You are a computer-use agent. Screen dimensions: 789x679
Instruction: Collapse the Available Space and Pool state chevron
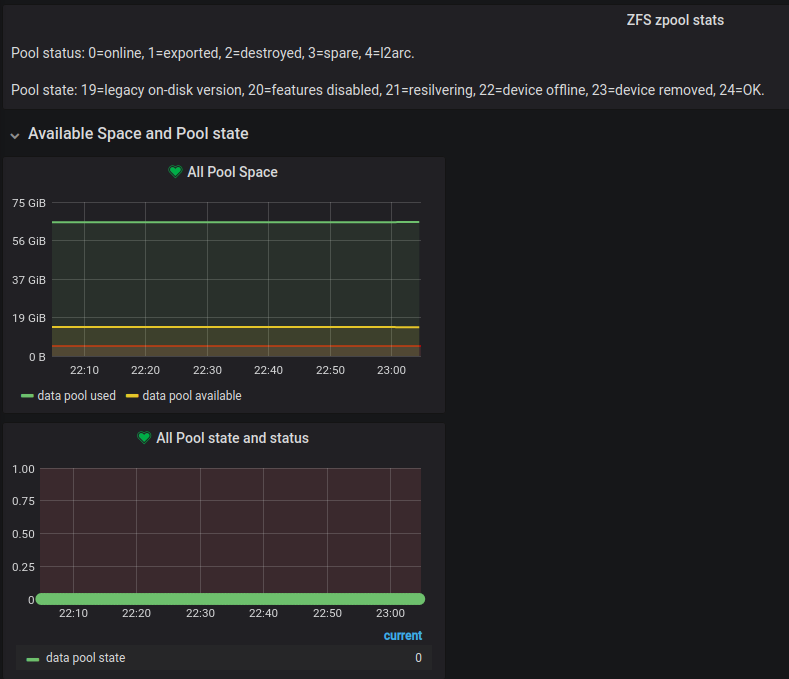coord(14,134)
